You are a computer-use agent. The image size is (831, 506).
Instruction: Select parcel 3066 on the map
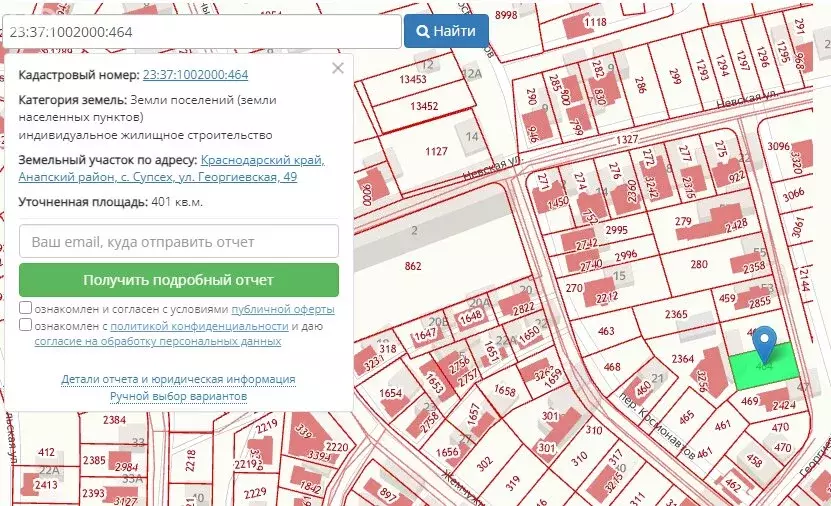(793, 195)
